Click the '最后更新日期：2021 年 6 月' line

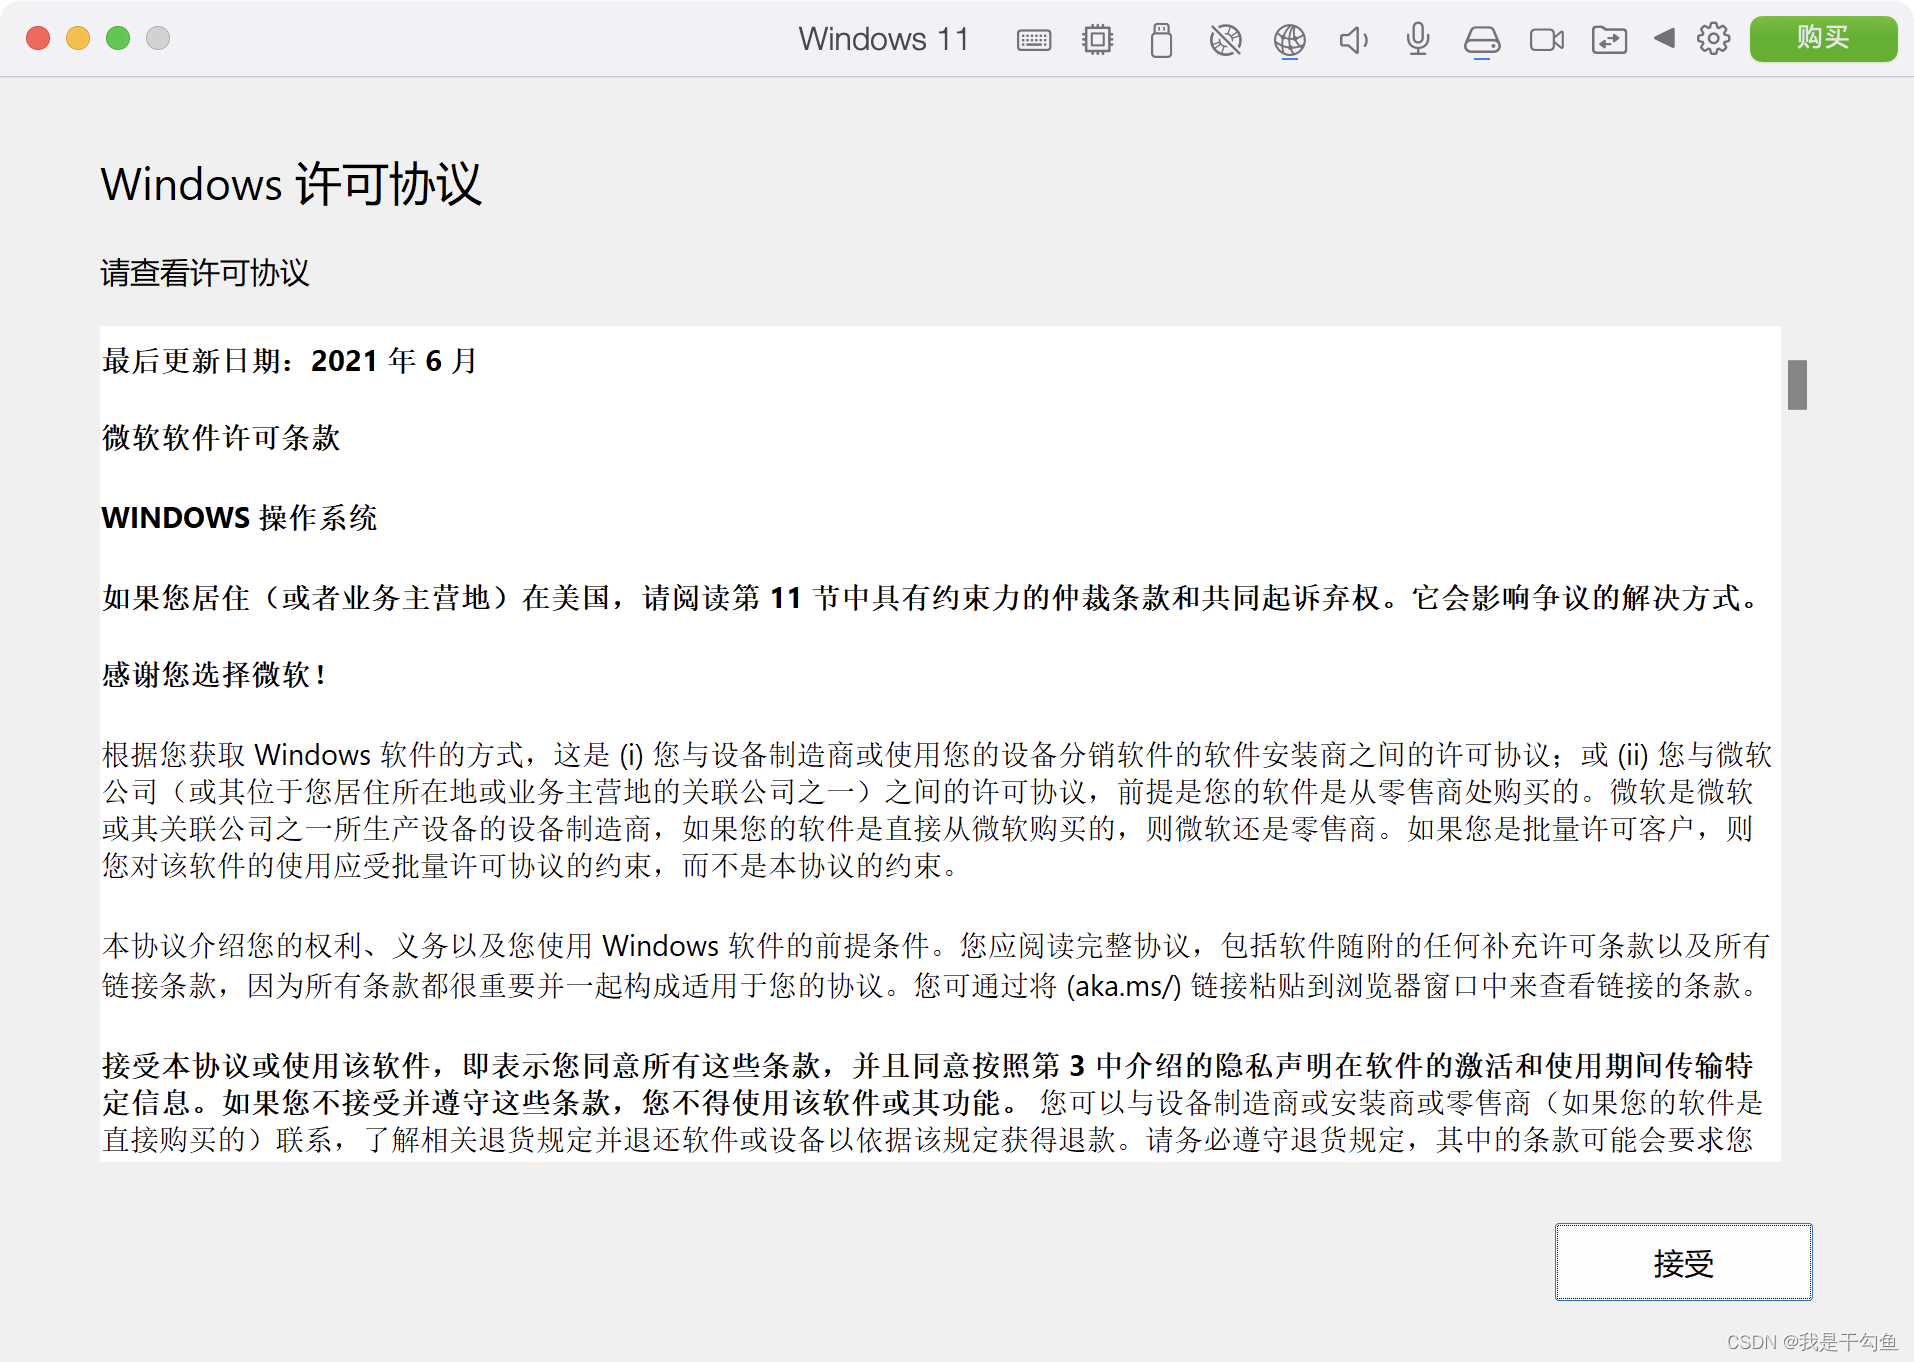tap(290, 361)
